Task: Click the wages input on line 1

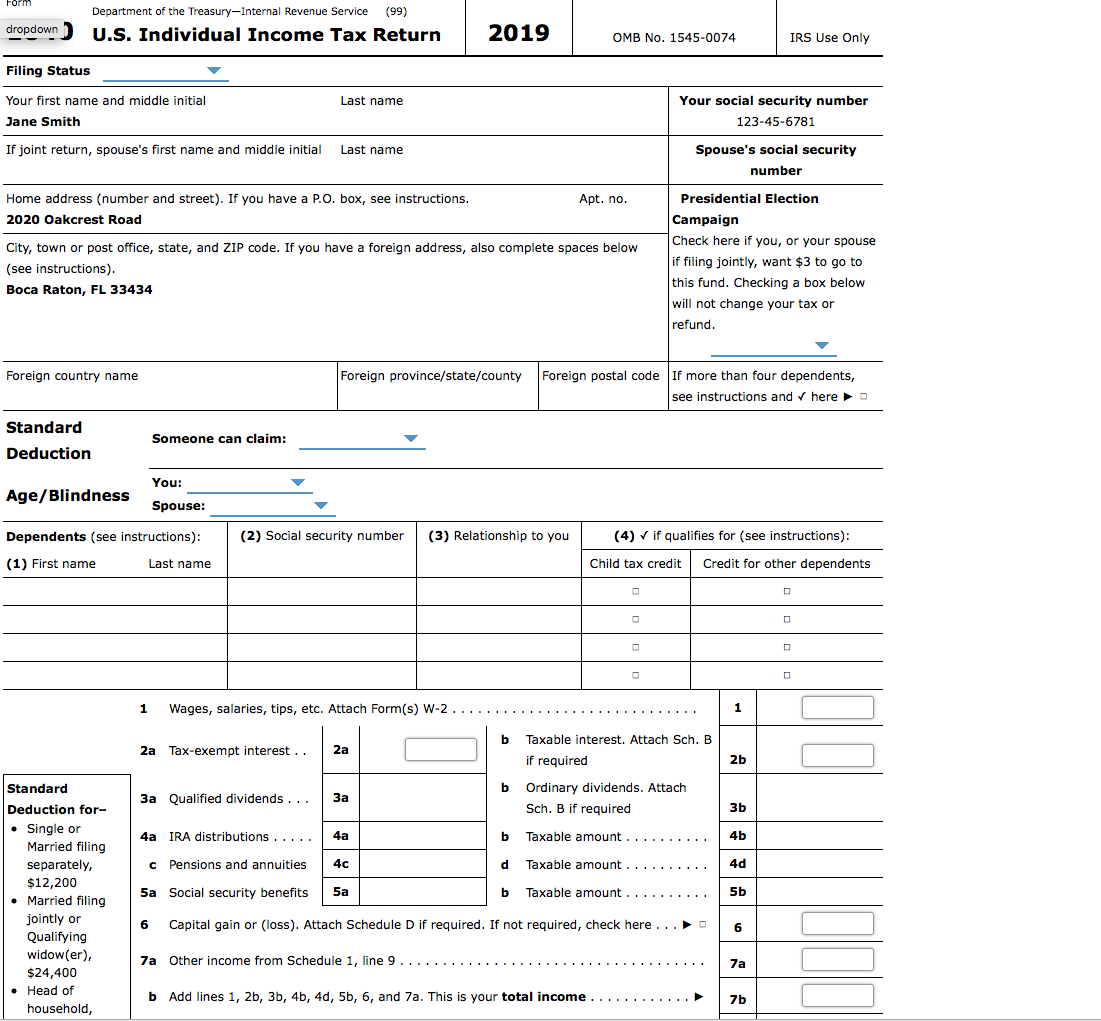Action: pos(837,707)
